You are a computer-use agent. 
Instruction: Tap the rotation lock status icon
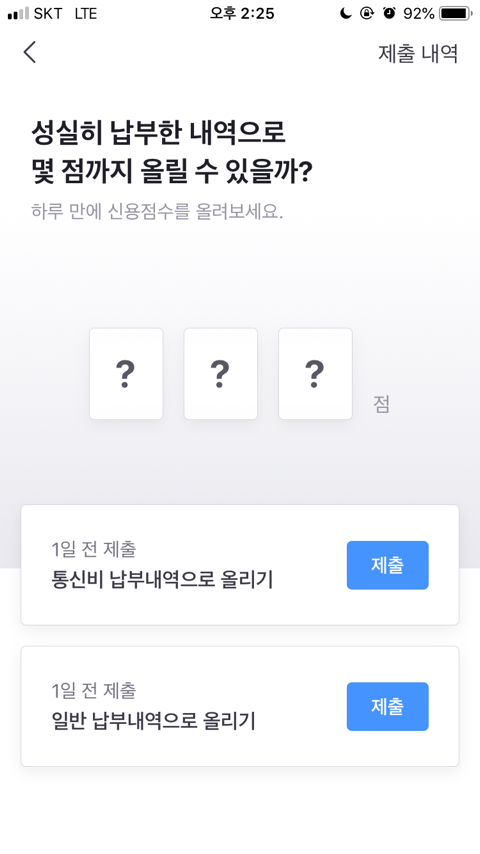pyautogui.click(x=367, y=14)
